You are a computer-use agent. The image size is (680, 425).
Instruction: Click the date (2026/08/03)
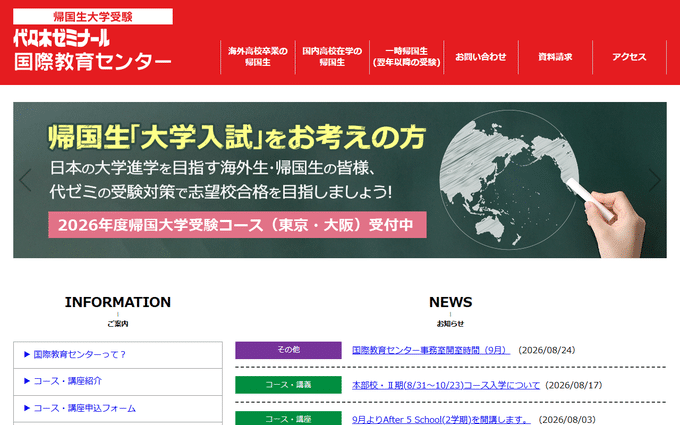[567, 419]
